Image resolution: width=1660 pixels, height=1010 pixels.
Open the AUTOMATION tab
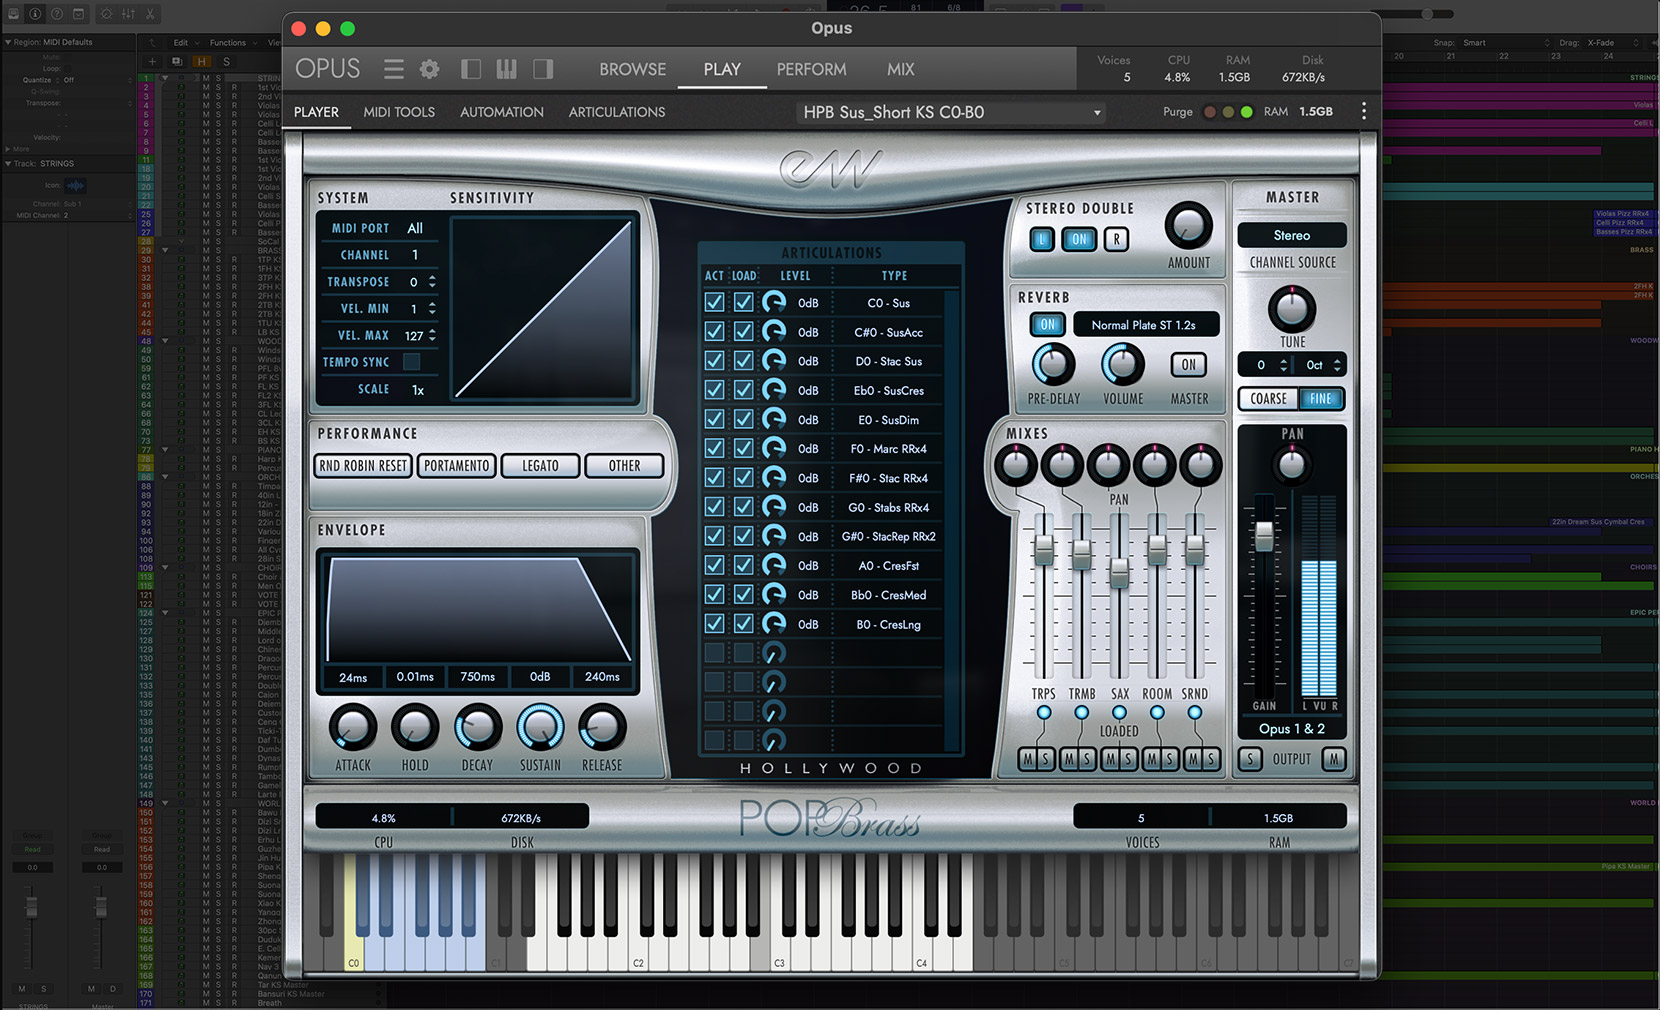tap(502, 112)
